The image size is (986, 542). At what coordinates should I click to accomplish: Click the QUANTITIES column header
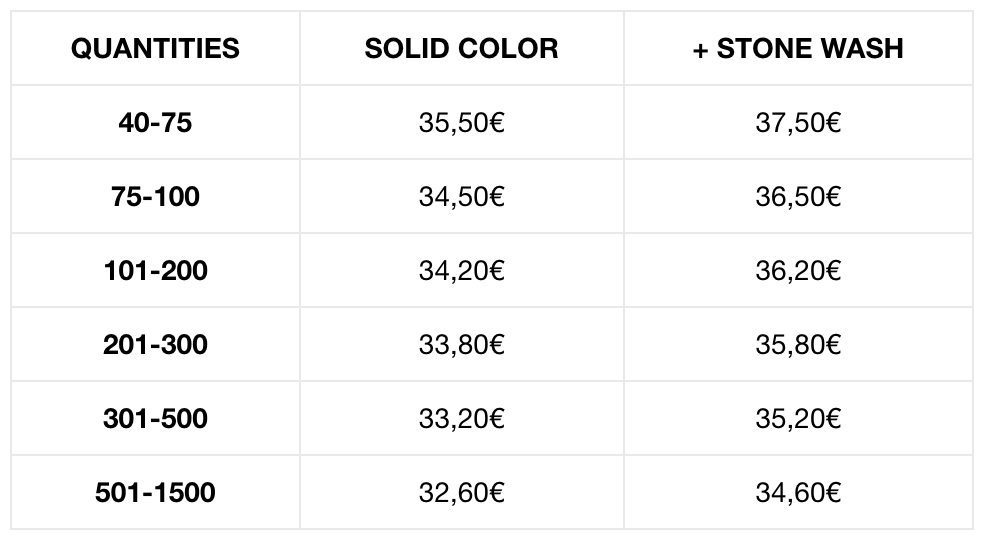[155, 48]
